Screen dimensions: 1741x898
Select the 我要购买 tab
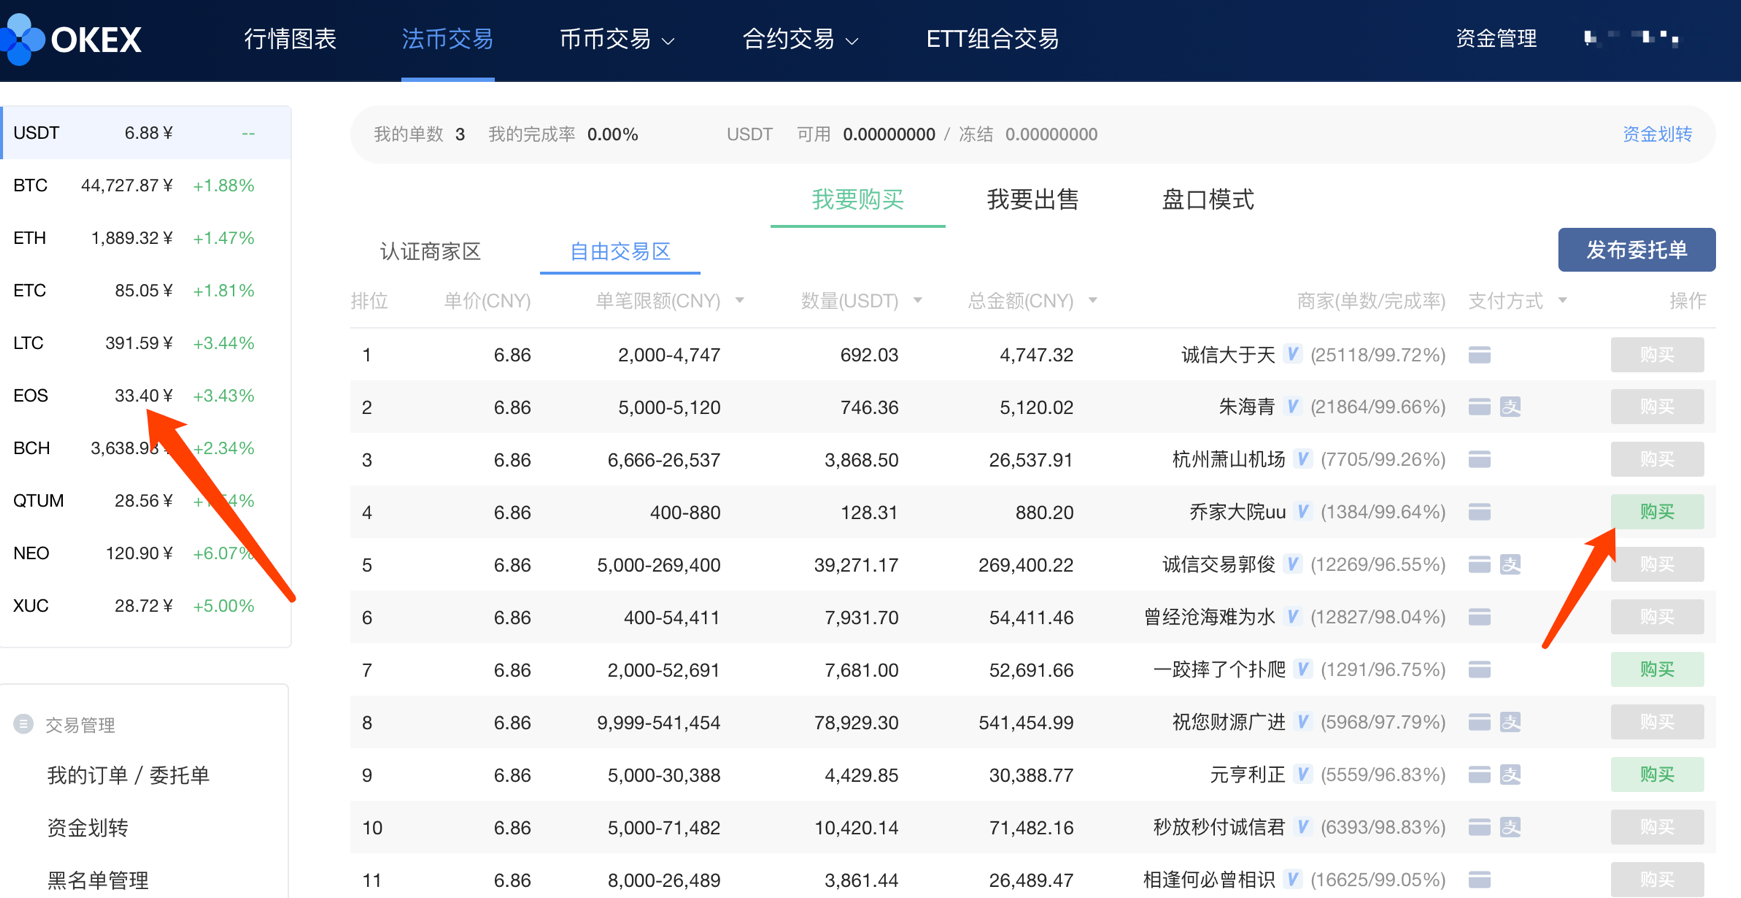tap(858, 199)
